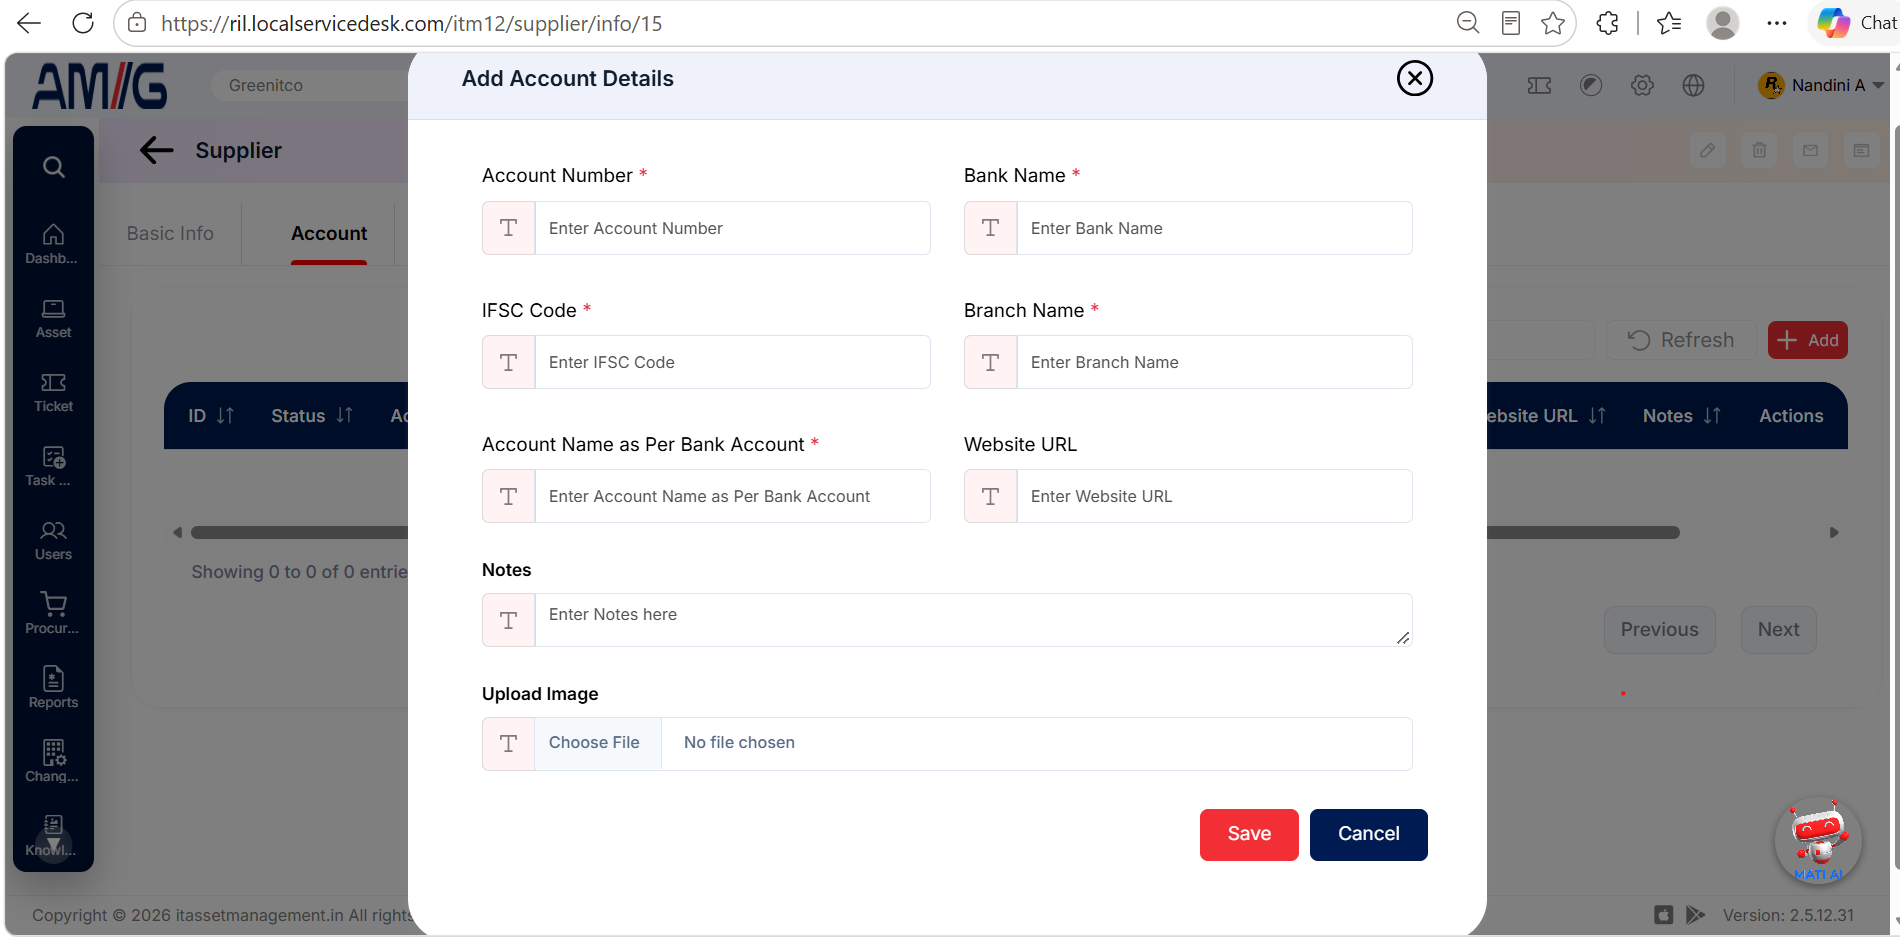This screenshot has height=939, width=1900.
Task: Click the back arrow beside Supplier
Action: (156, 150)
